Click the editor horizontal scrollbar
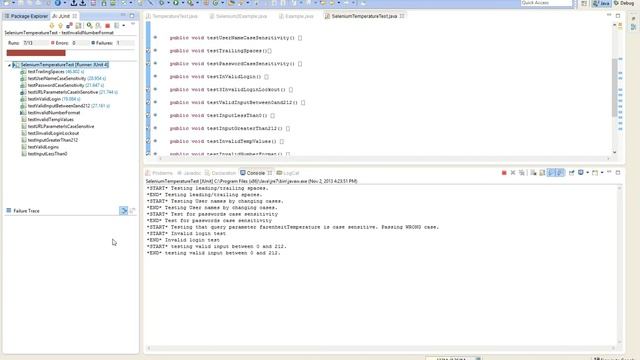This screenshot has height=360, width=640. (384, 158)
